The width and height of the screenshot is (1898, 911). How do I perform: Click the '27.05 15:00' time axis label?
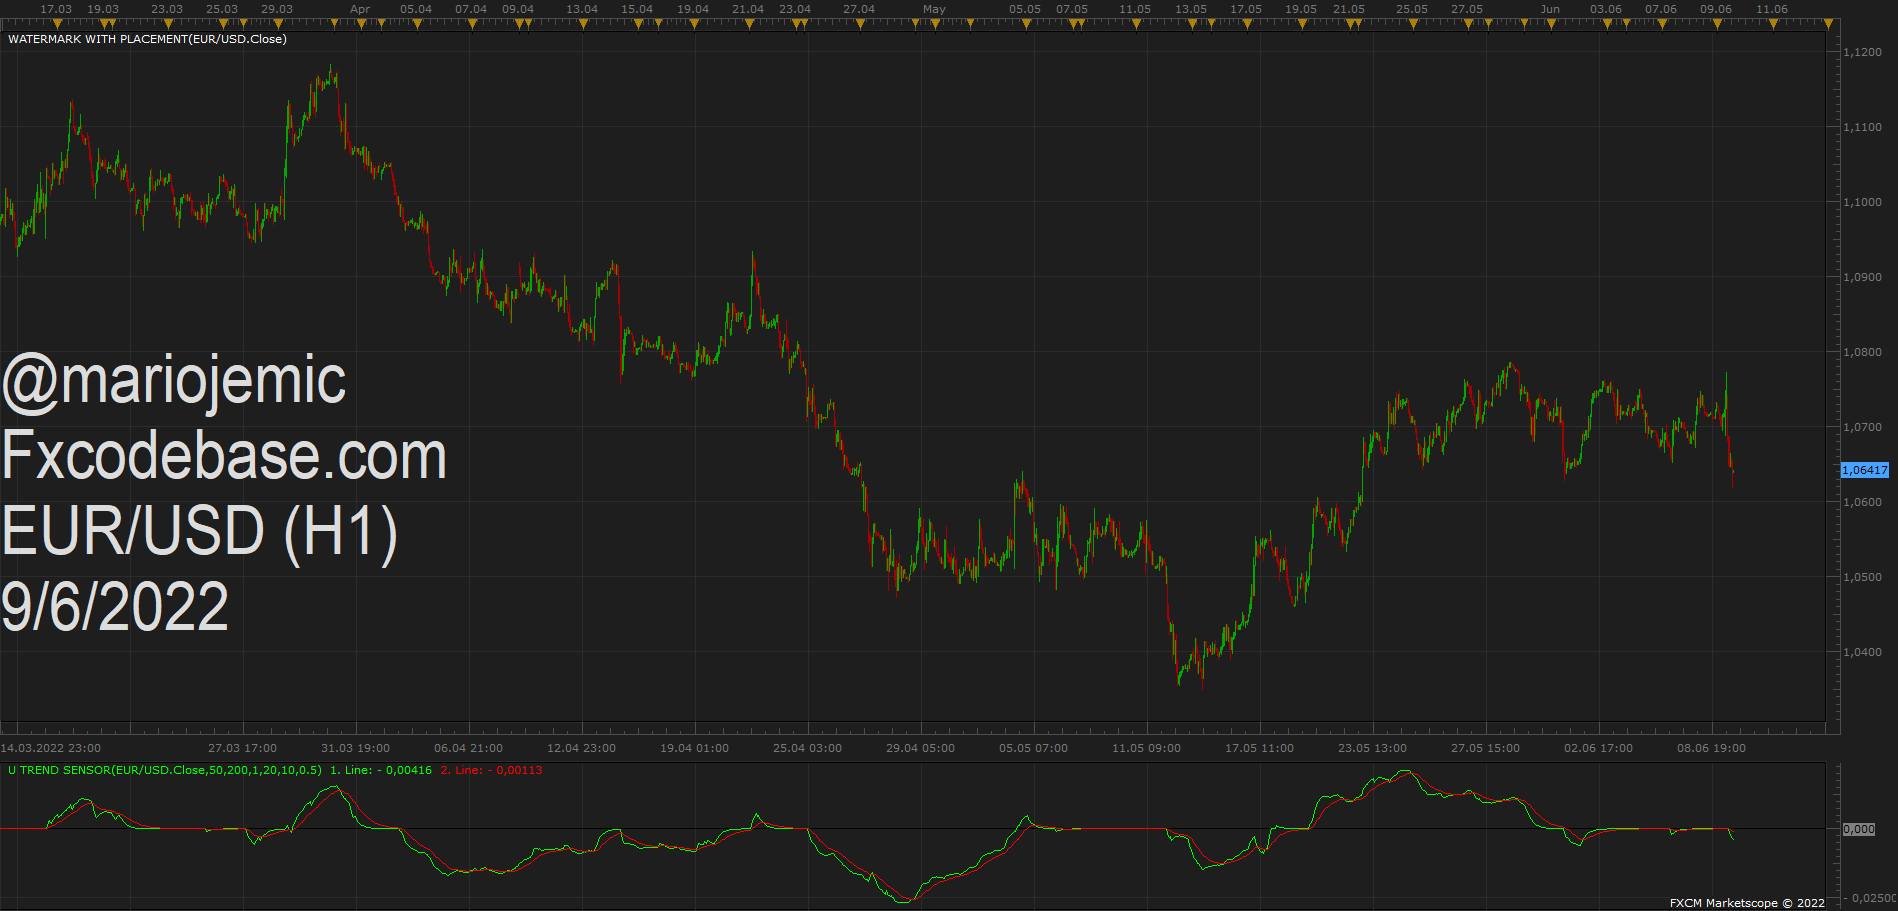click(x=1486, y=748)
